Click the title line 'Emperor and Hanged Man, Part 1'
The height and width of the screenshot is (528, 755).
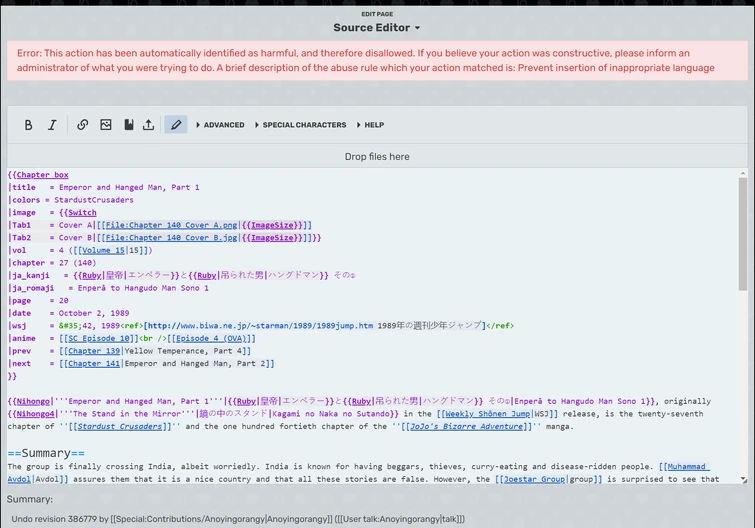pos(129,187)
